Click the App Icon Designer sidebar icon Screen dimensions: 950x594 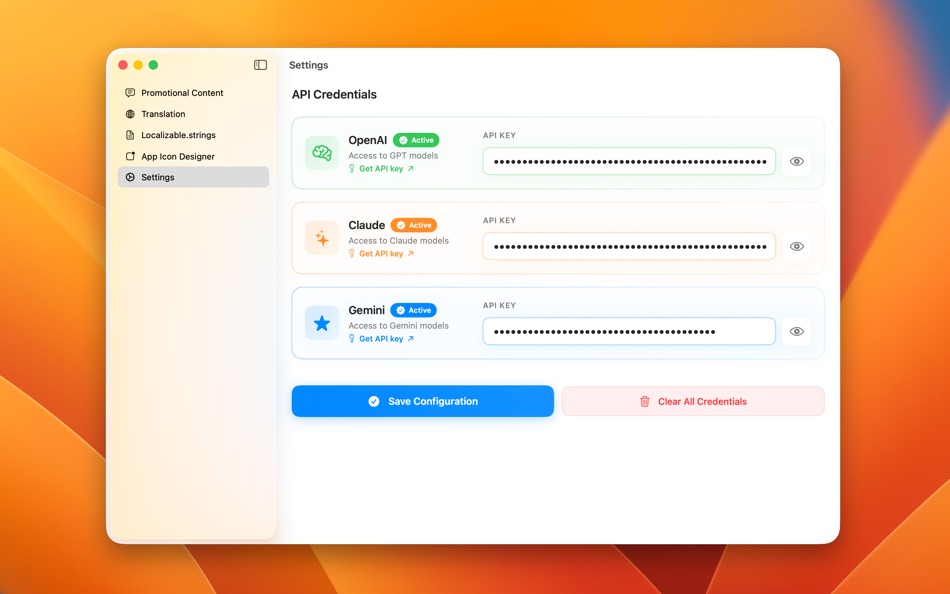(131, 156)
